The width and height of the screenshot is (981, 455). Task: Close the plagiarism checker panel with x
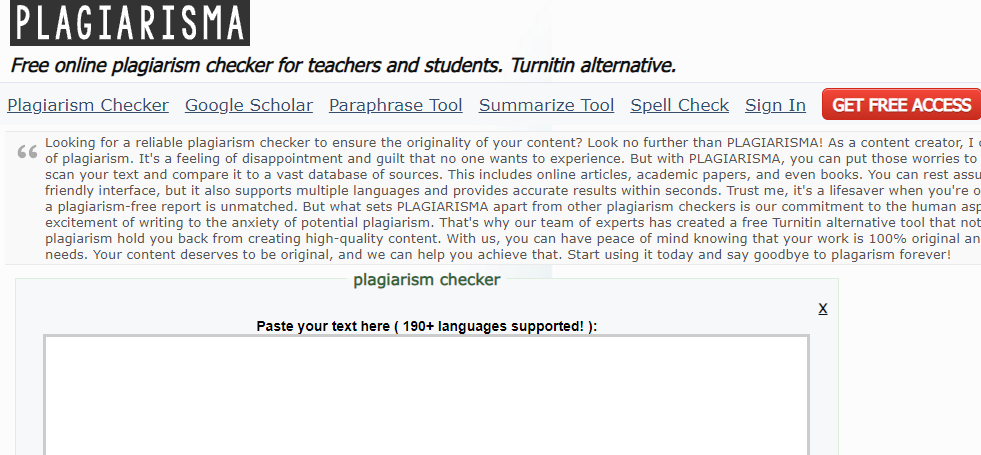click(823, 308)
